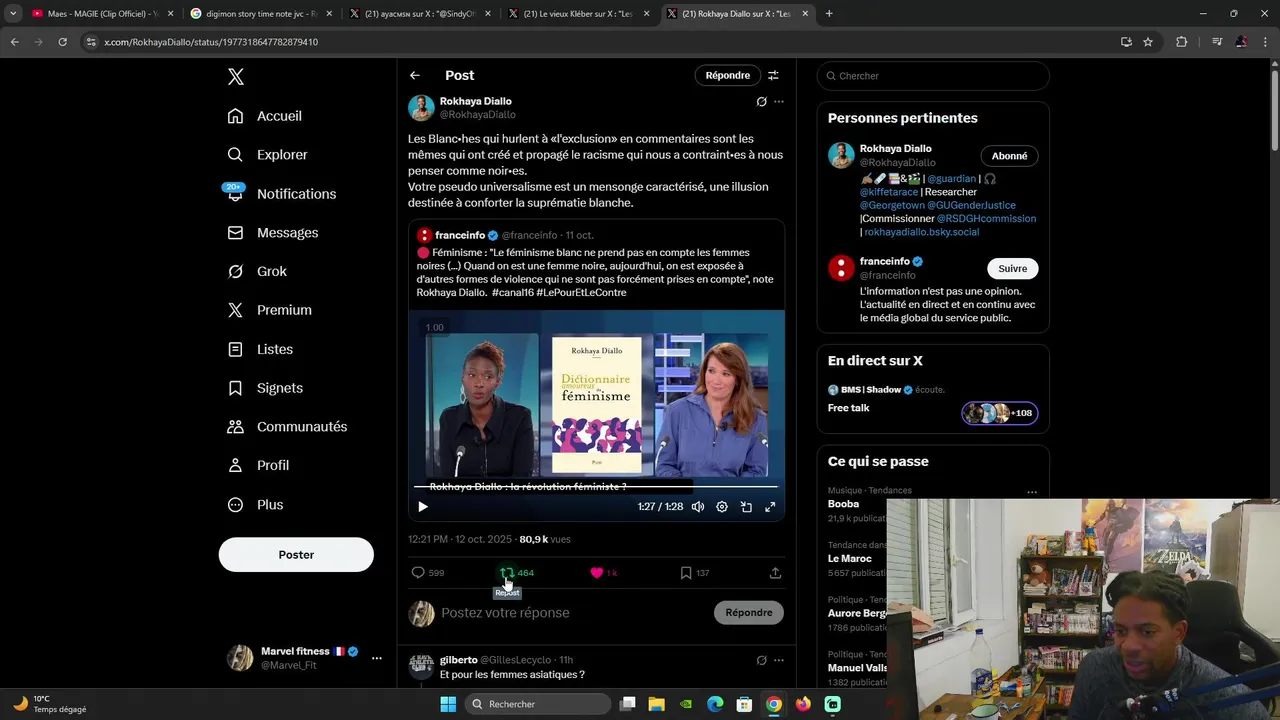The width and height of the screenshot is (1280, 720).
Task: Open File Explorer from the taskbar
Action: [657, 704]
